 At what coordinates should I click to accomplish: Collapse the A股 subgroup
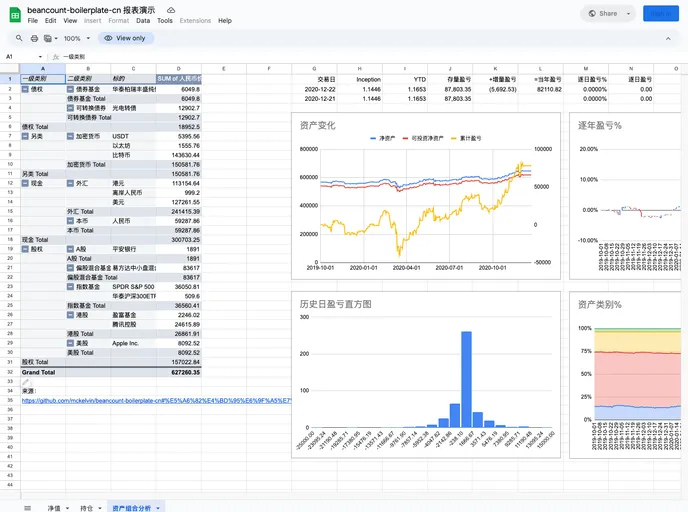(x=70, y=249)
